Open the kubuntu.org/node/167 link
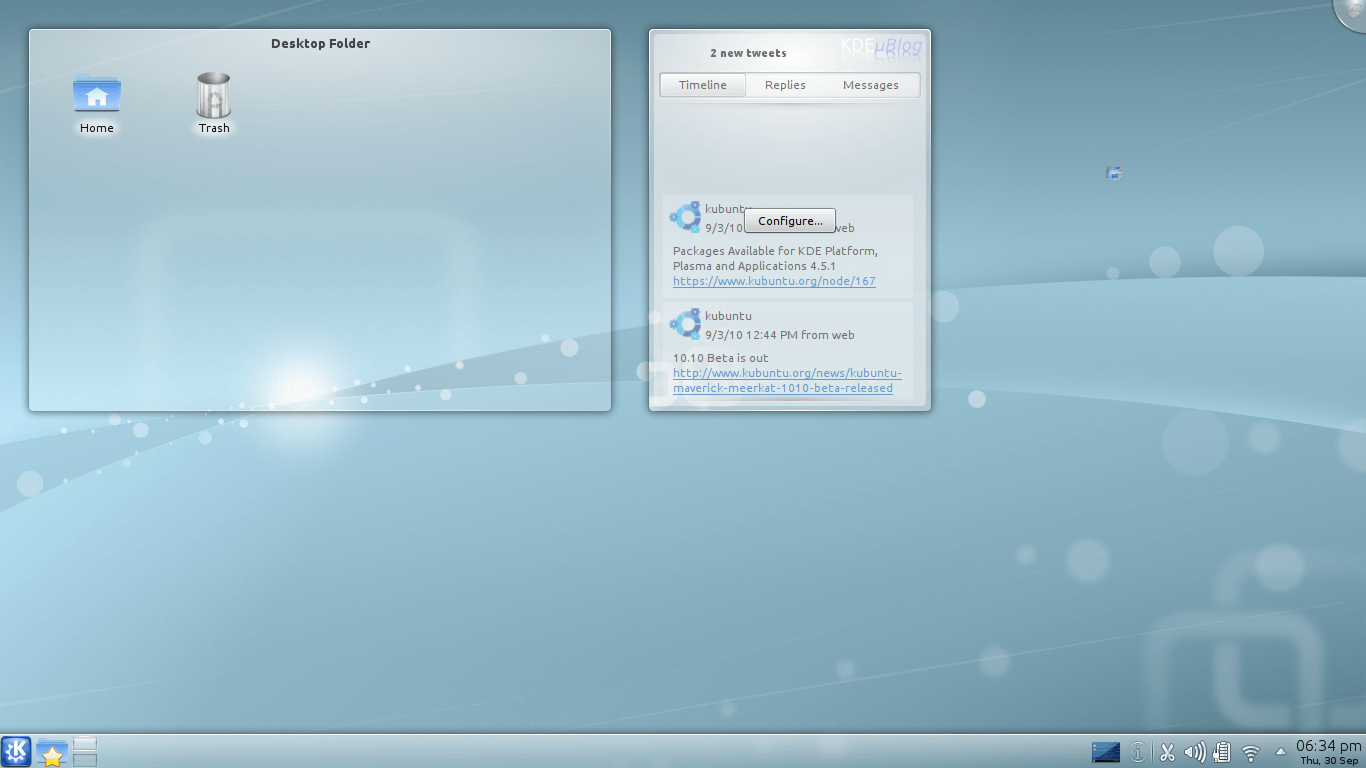 point(774,282)
